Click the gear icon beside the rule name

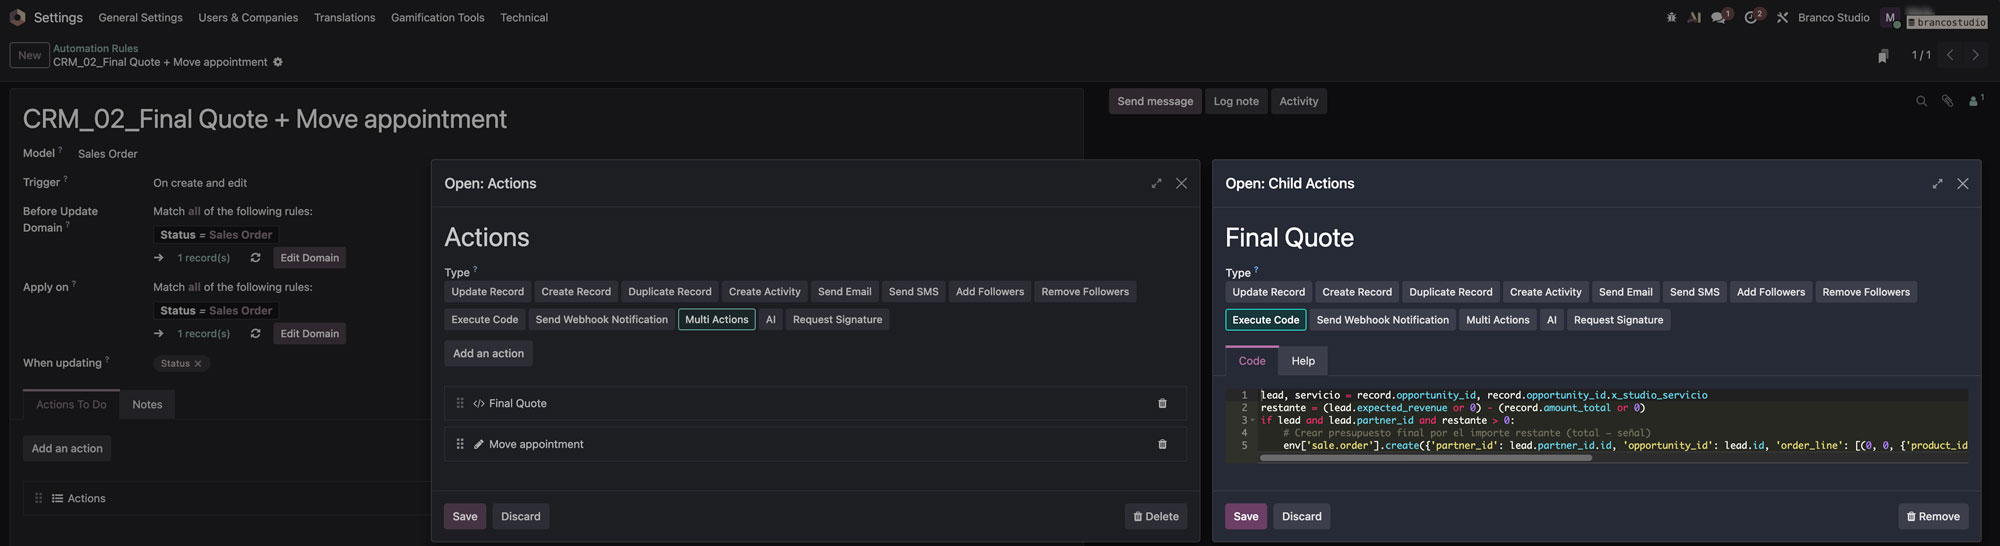coord(278,62)
